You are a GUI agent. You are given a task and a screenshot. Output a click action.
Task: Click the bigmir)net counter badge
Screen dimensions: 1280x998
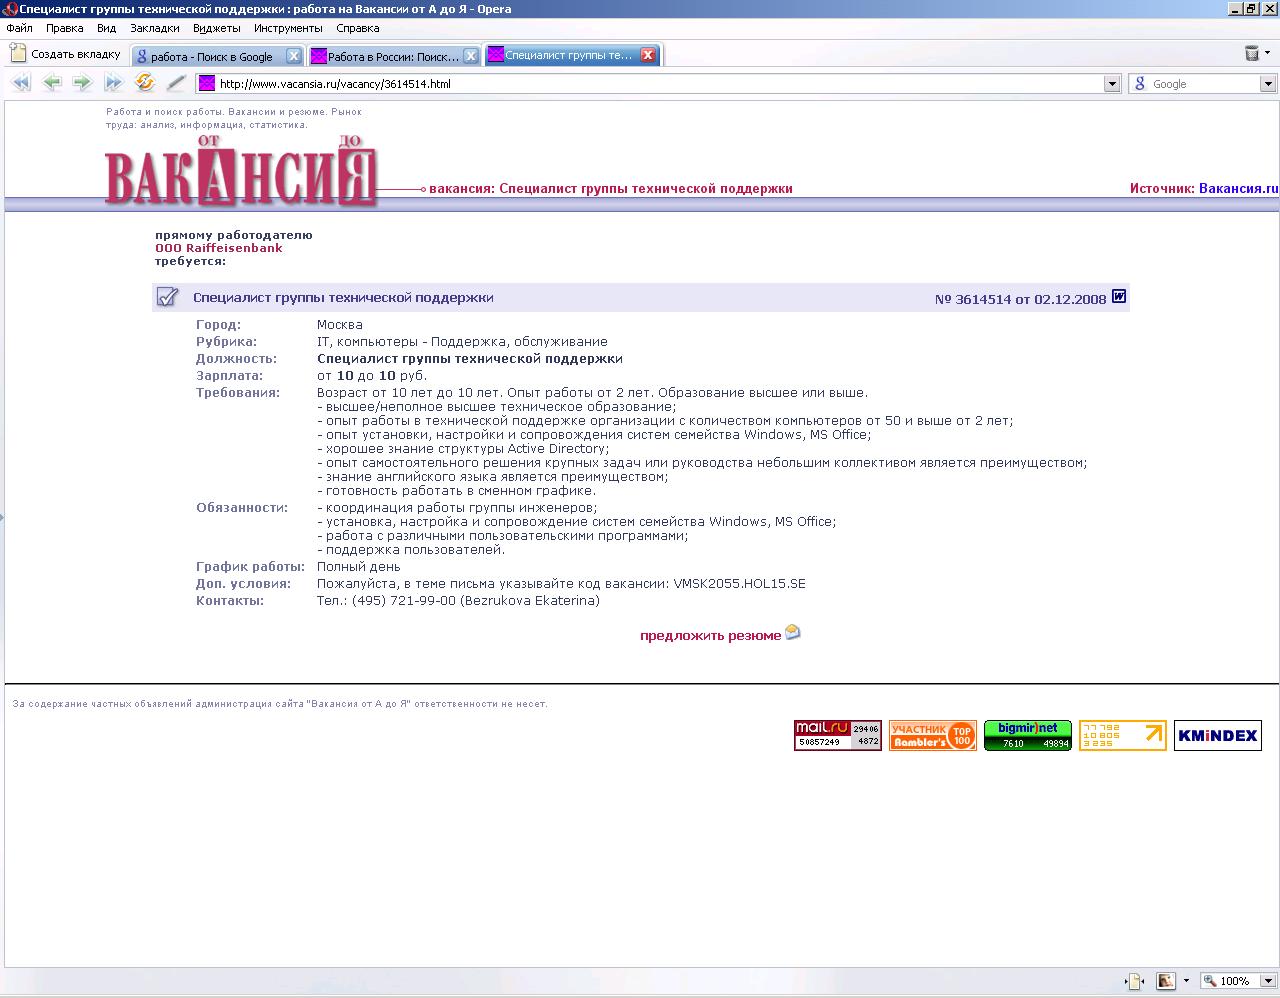coord(1028,735)
